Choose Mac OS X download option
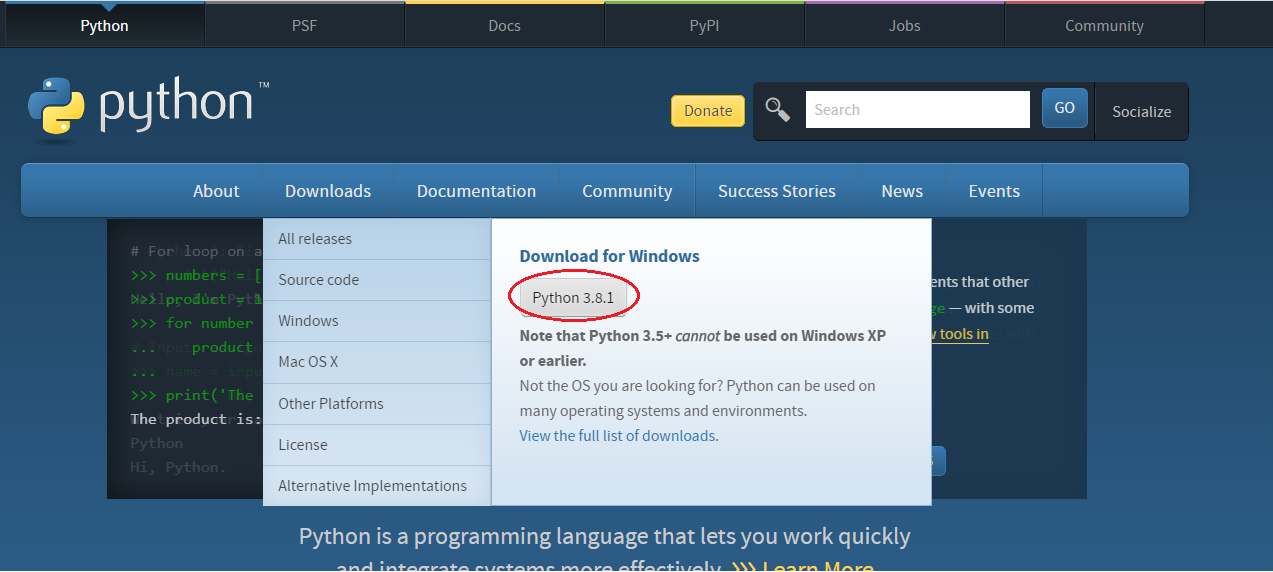This screenshot has width=1273, height=572. pos(308,362)
